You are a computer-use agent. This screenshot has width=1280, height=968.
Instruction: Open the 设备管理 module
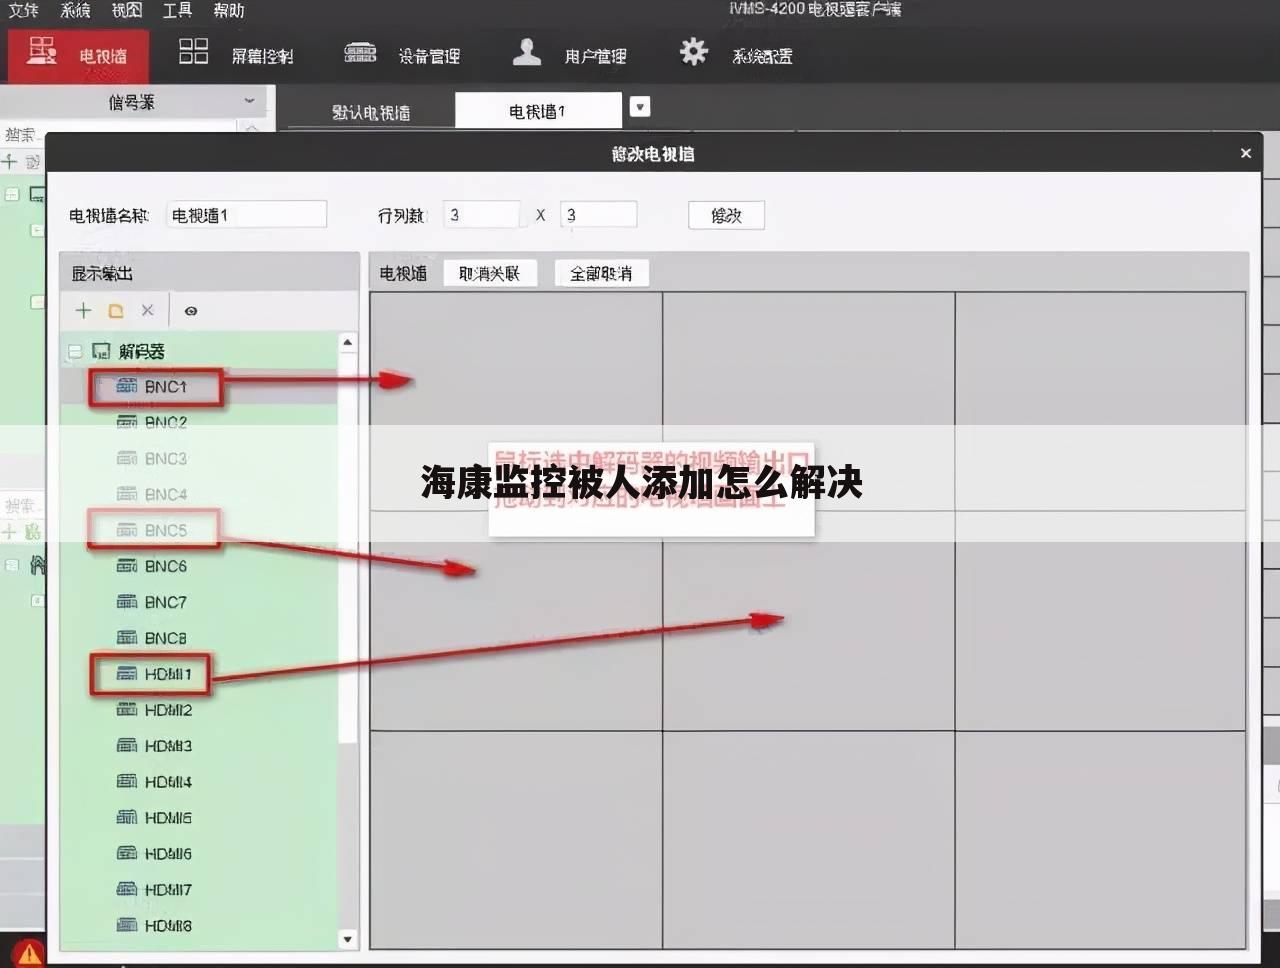(402, 55)
